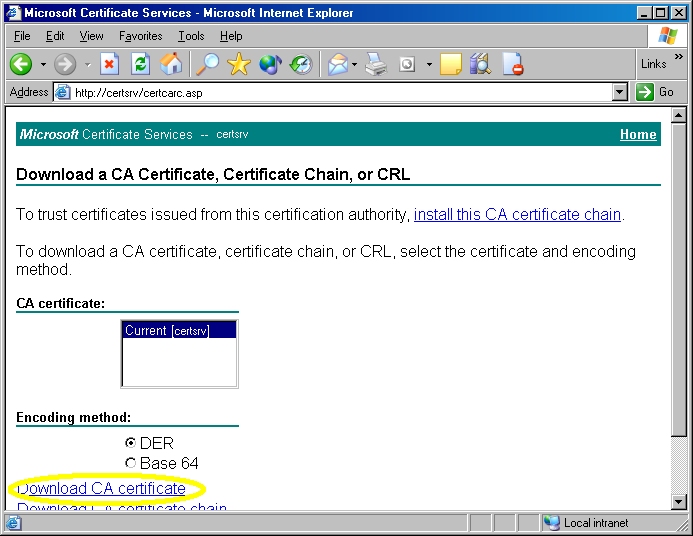The image size is (693, 536).
Task: Click the Internet Explorer title bar icon
Action: (x=13, y=12)
